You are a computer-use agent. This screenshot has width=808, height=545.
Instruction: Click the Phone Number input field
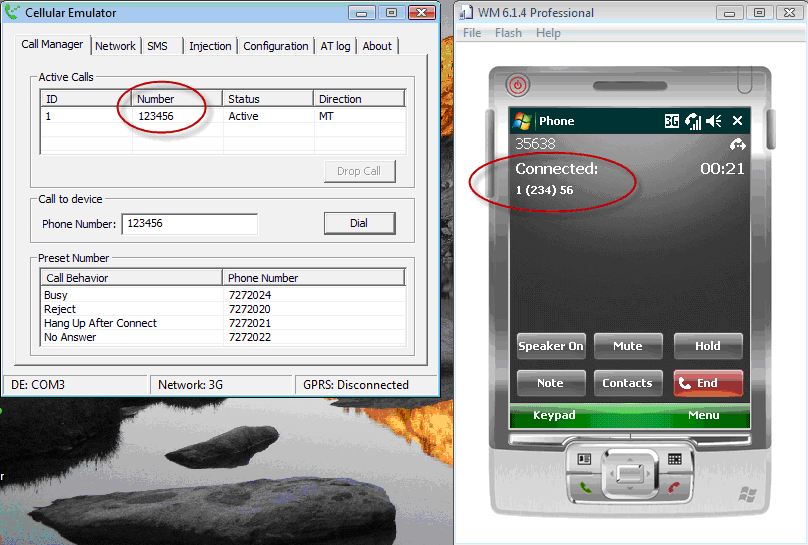coord(190,224)
